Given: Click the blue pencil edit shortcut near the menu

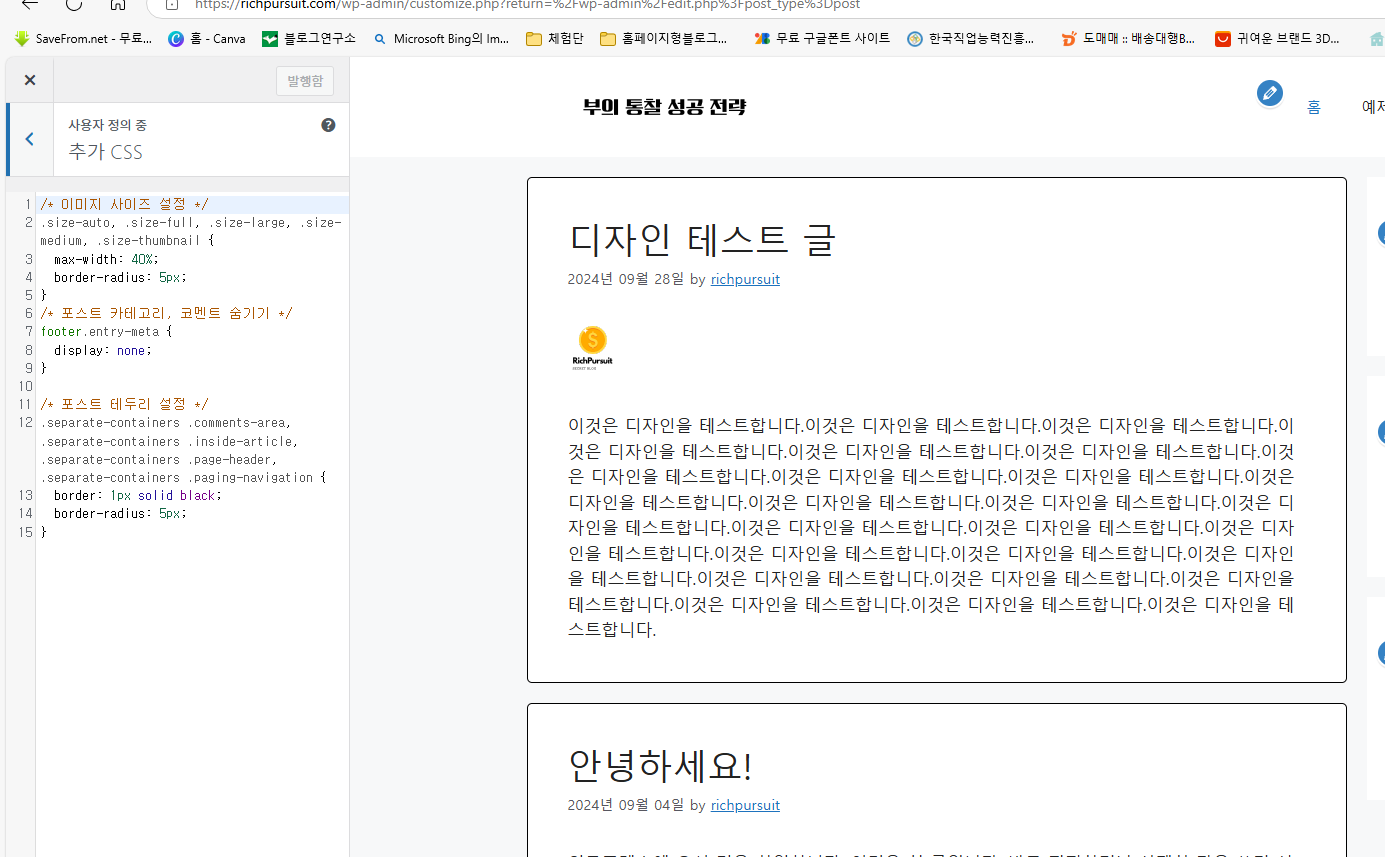Looking at the screenshot, I should (1270, 93).
